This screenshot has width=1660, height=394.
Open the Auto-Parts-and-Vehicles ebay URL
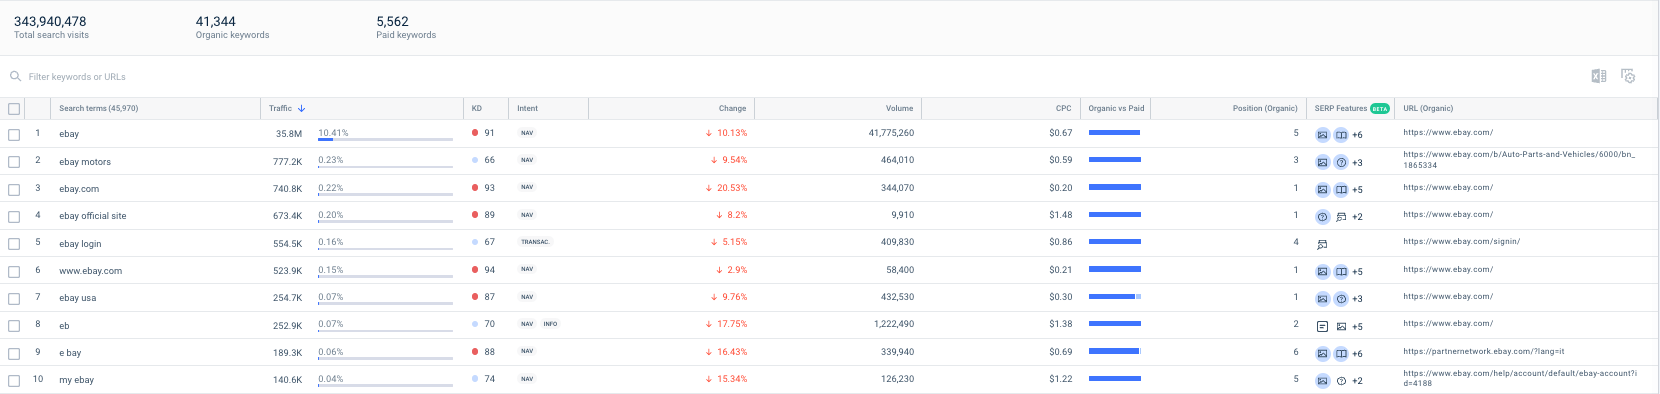tap(1519, 159)
